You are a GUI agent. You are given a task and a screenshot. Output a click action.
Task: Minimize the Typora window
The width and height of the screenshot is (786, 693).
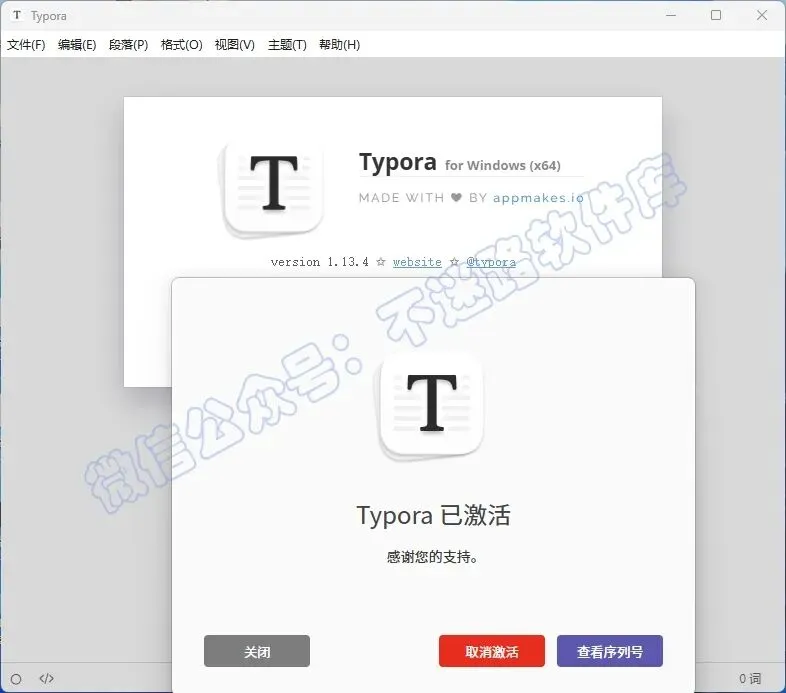click(x=671, y=15)
